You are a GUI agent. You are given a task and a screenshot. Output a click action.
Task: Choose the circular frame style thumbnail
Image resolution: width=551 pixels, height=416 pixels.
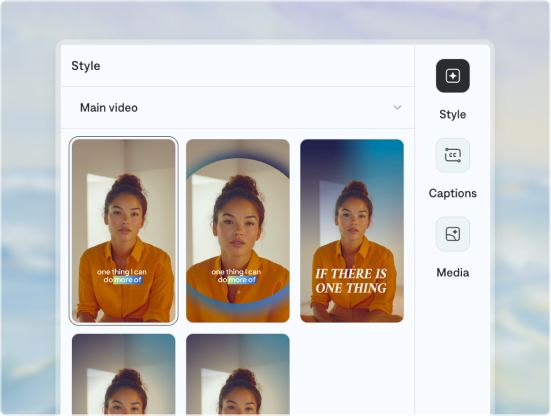238,231
